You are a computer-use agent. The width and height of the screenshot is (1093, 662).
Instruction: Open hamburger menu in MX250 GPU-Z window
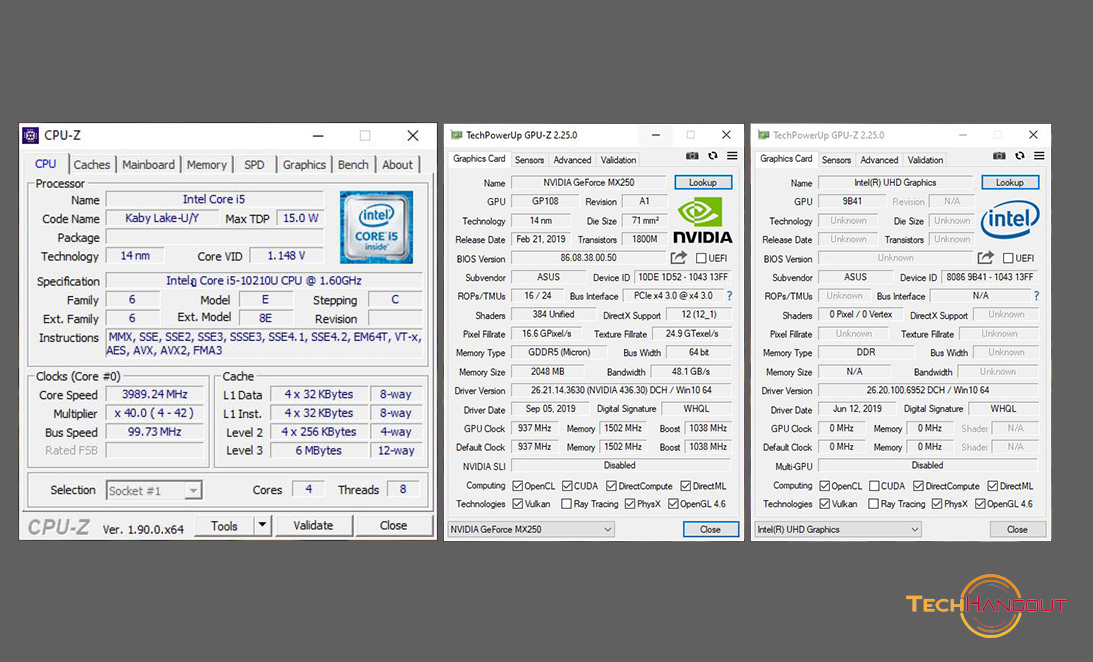732,156
